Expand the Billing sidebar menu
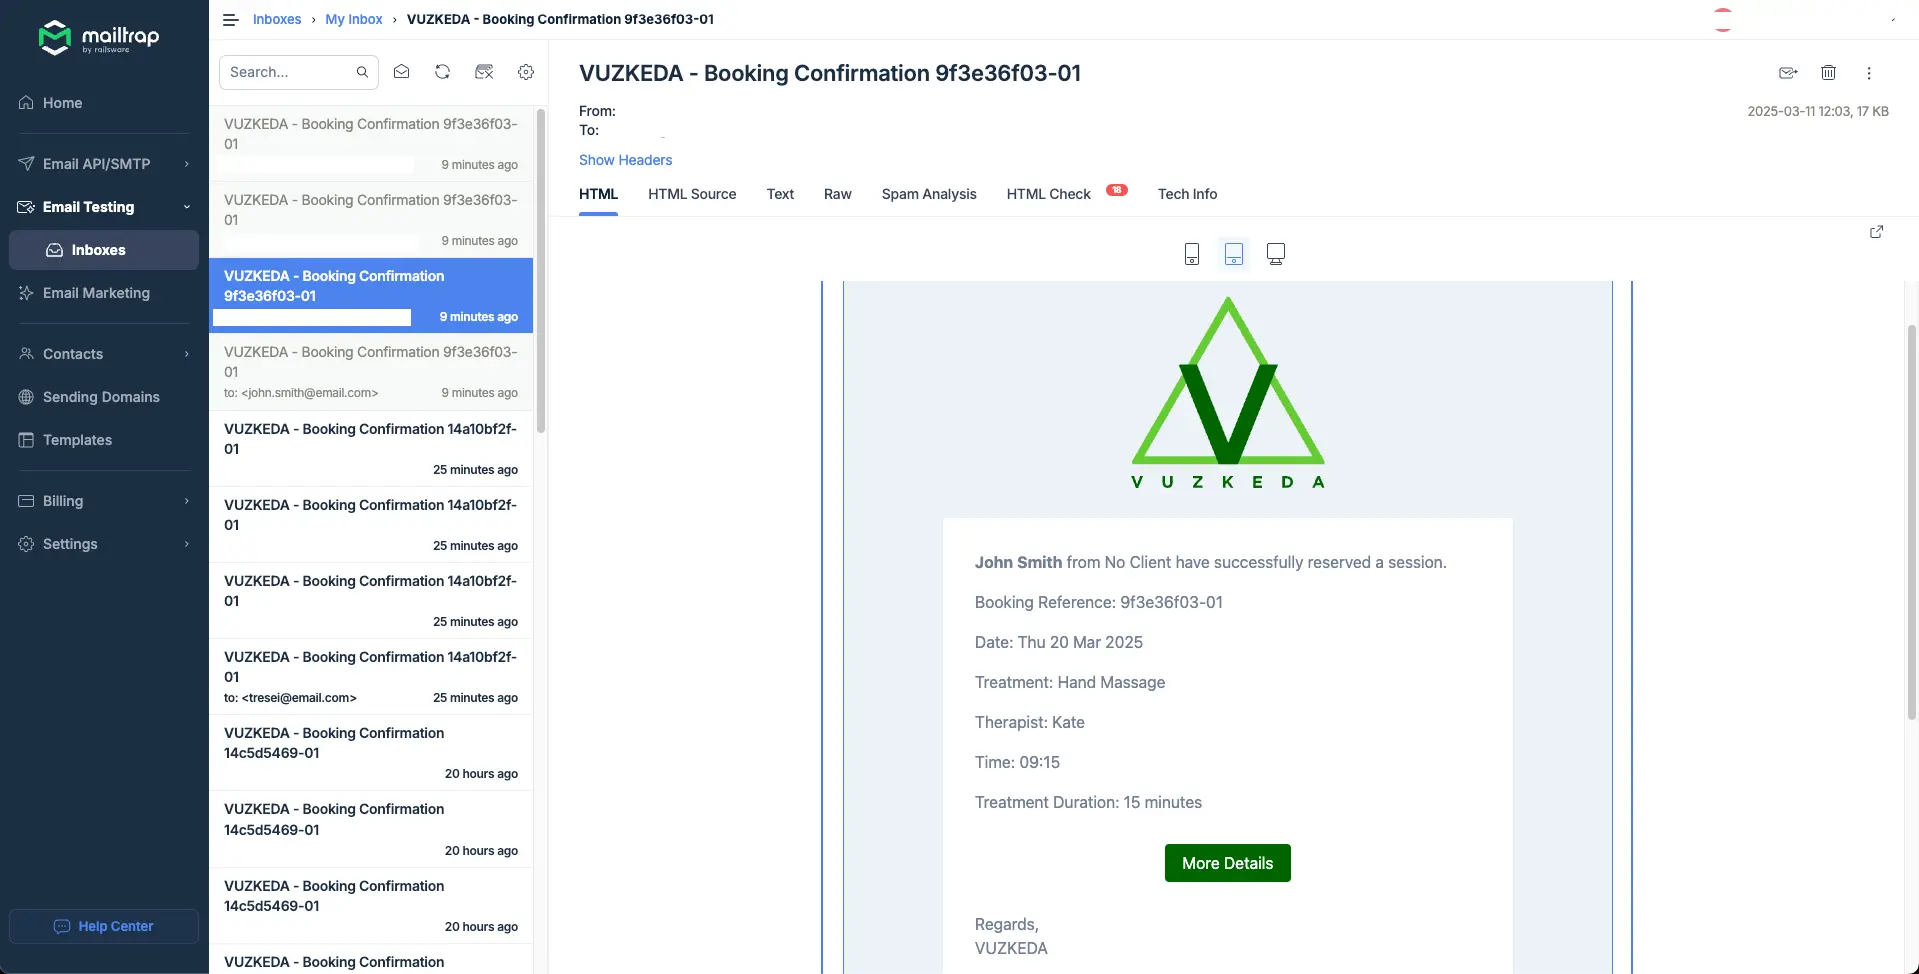Screen dimensions: 1919x974 point(104,501)
